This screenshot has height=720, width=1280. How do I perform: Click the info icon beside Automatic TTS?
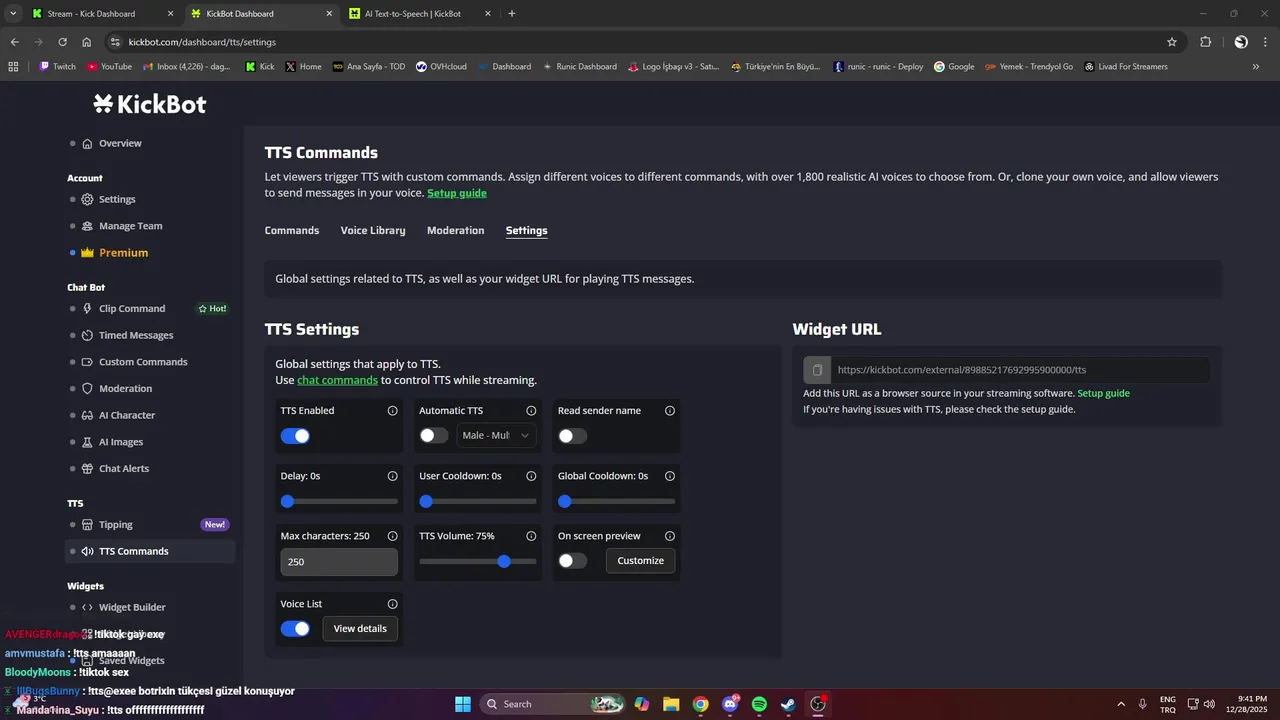(x=531, y=411)
